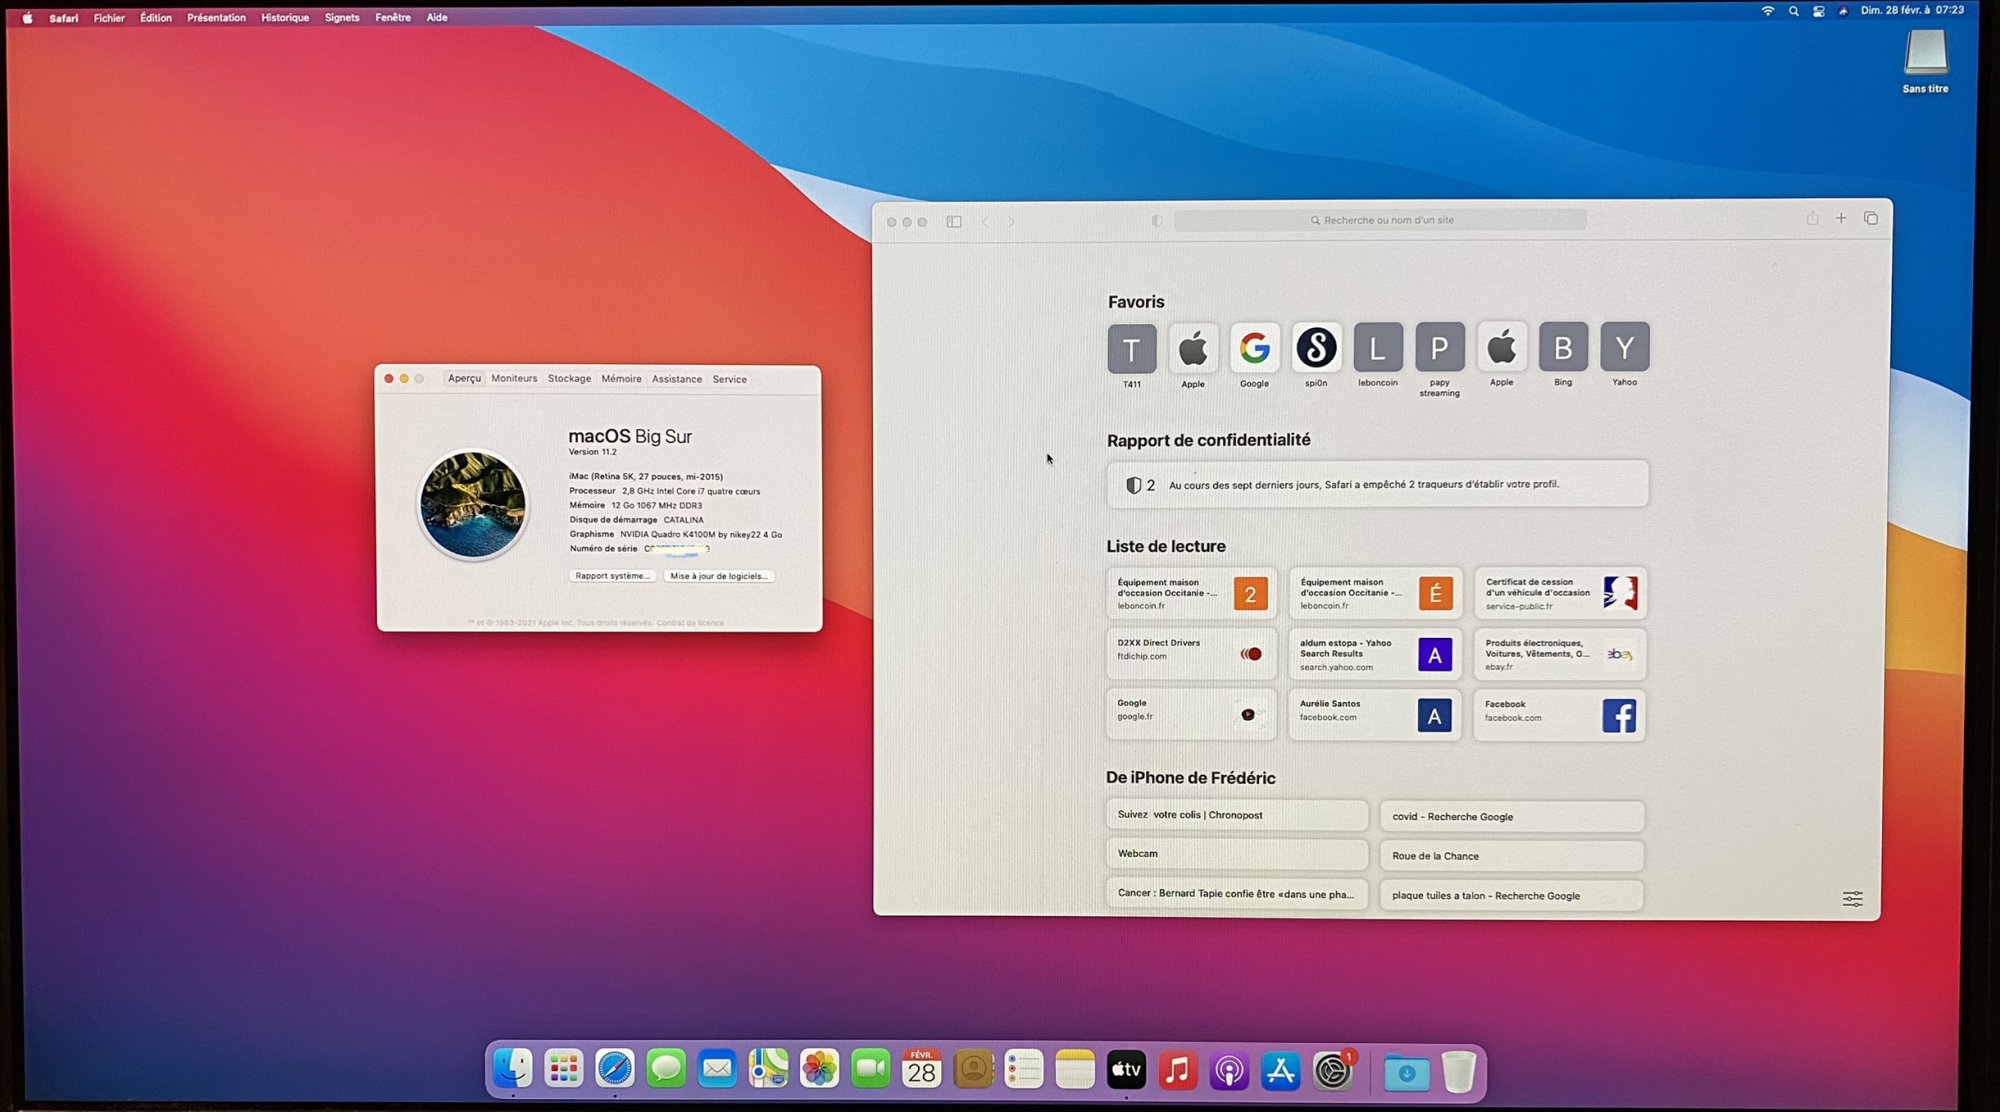Click the Share icon in Safari toolbar
Viewport: 2000px width, 1112px height.
coord(1812,218)
